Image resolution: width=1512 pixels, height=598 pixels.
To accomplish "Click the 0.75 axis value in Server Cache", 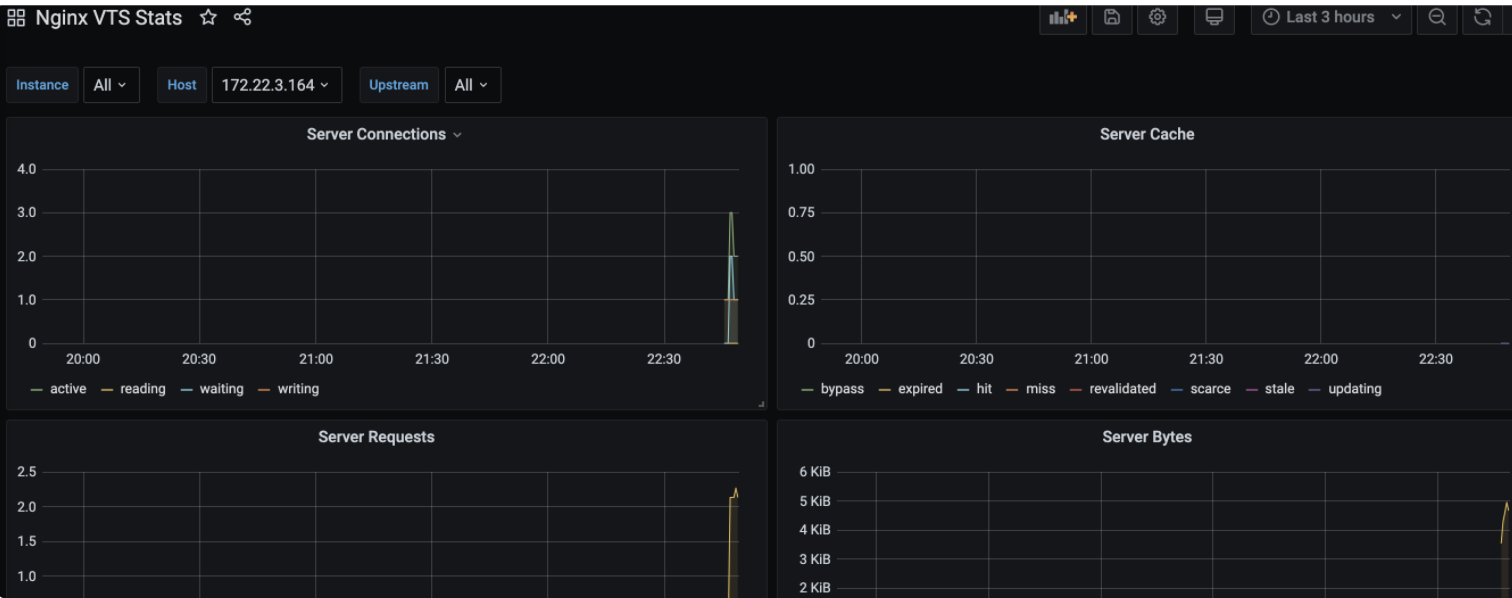I will click(x=801, y=213).
